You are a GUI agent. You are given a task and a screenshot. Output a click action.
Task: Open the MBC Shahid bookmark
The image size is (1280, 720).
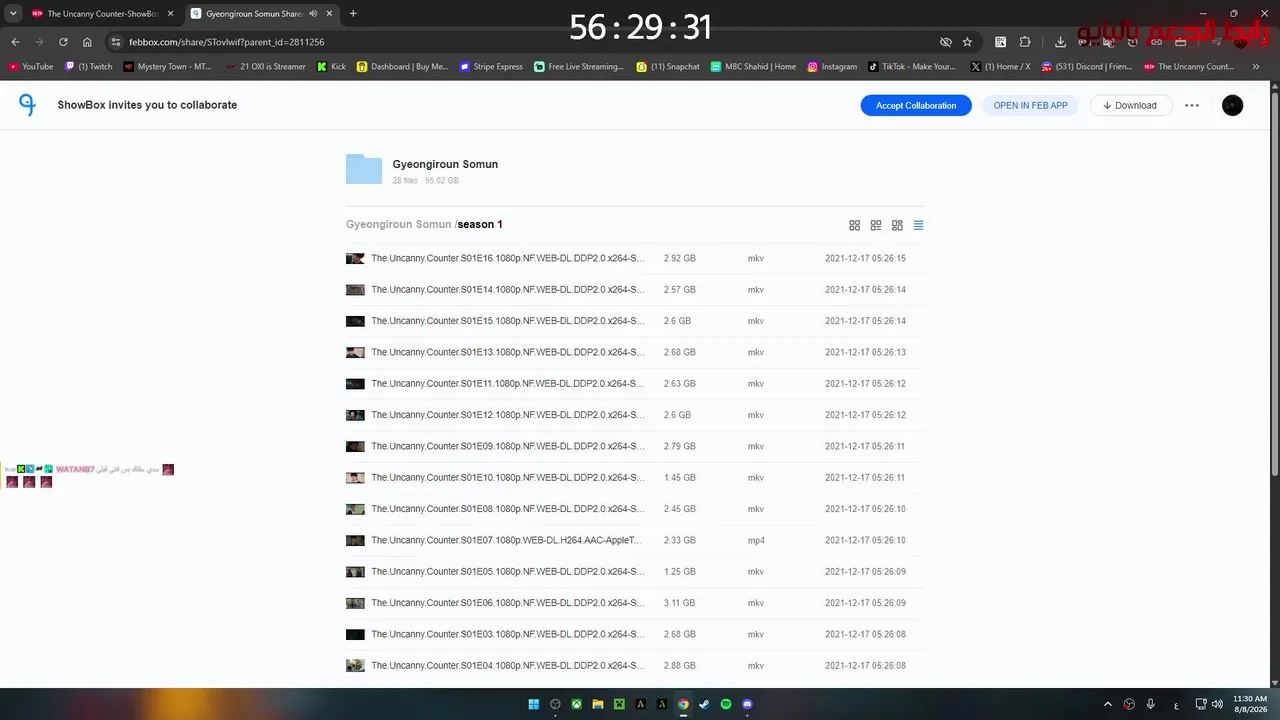753,67
